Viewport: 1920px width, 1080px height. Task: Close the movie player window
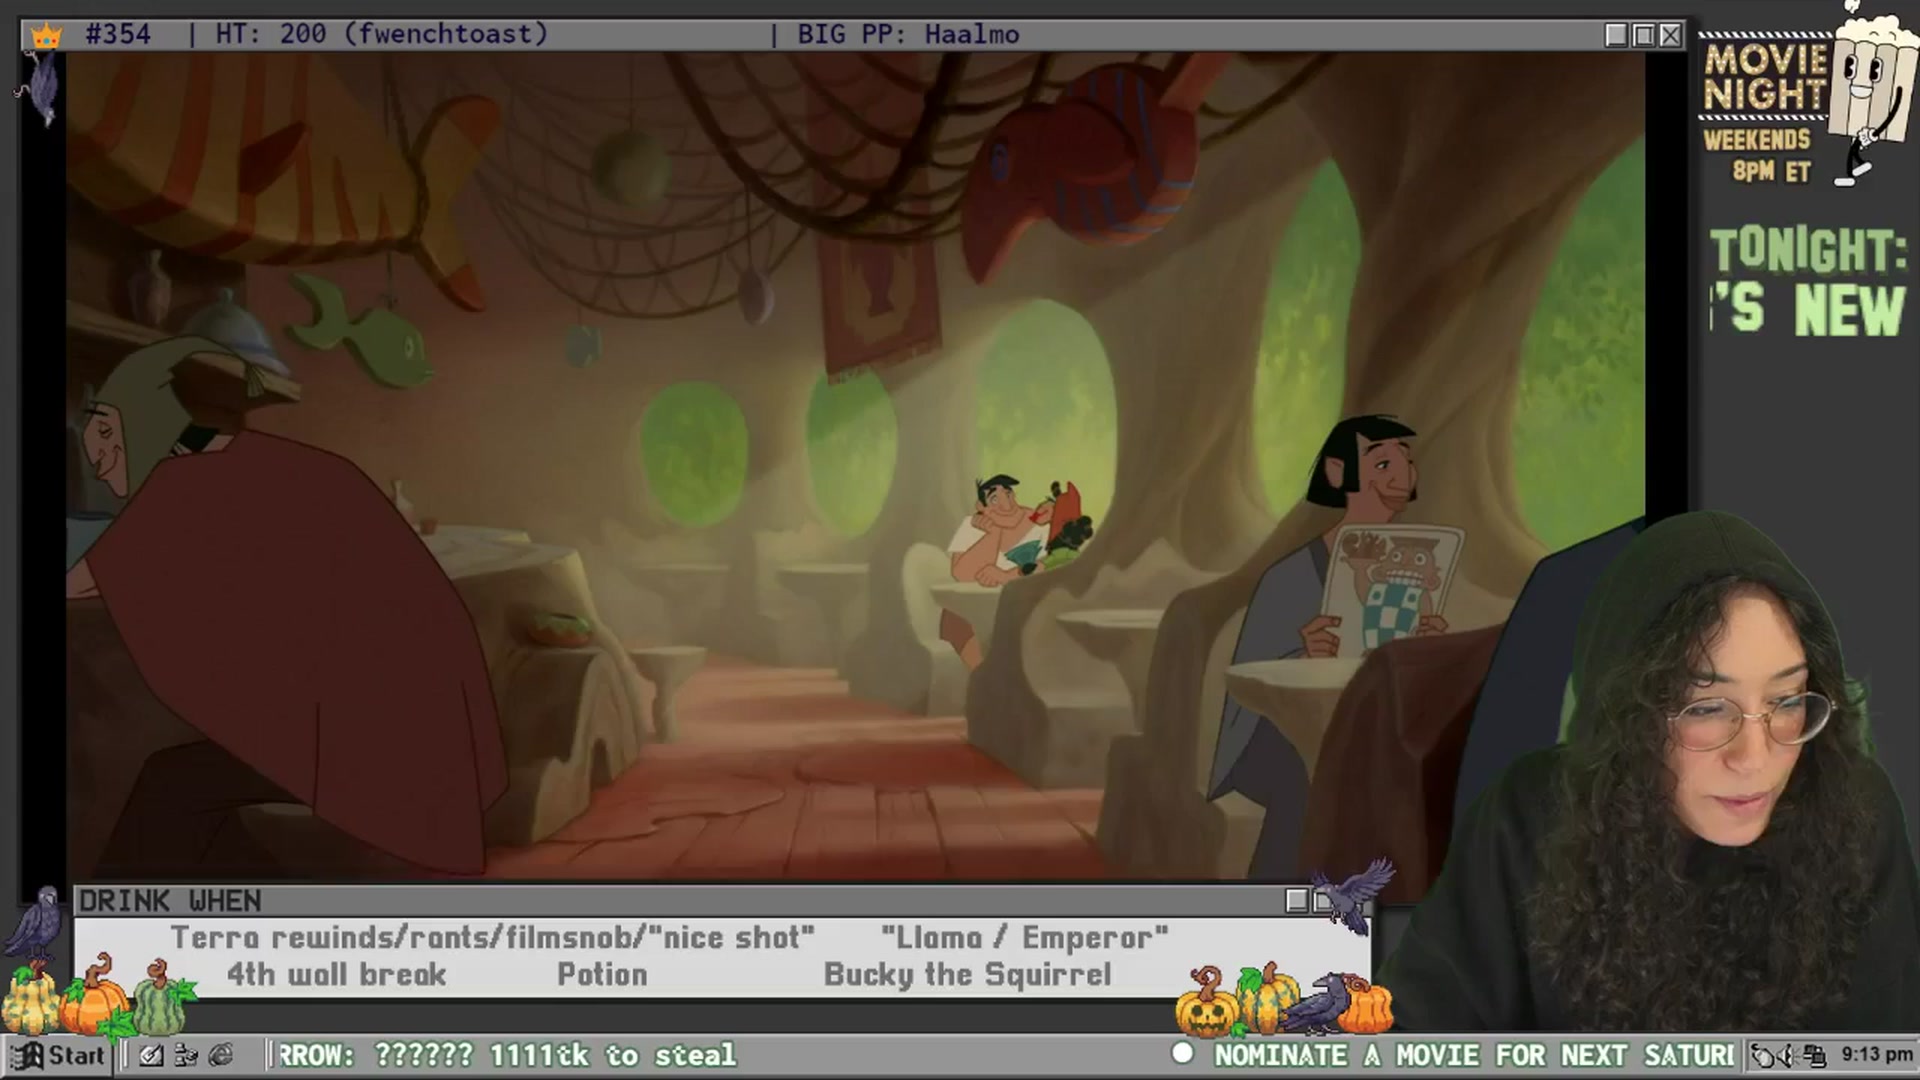pos(1670,35)
